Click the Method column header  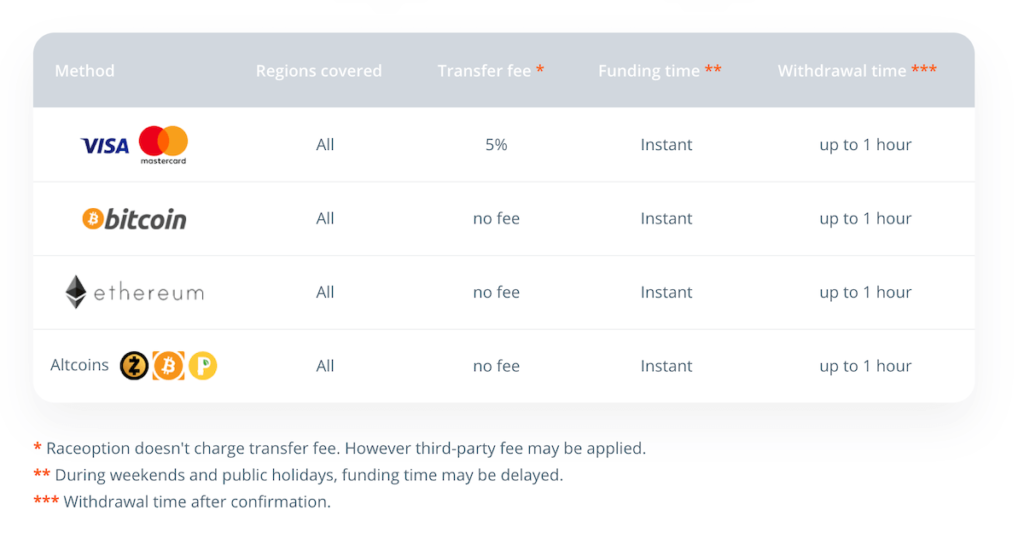click(85, 71)
